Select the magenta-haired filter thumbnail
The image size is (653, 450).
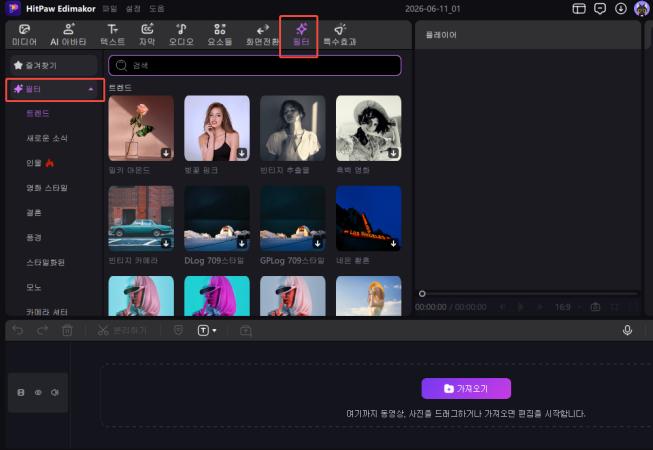coord(217,296)
